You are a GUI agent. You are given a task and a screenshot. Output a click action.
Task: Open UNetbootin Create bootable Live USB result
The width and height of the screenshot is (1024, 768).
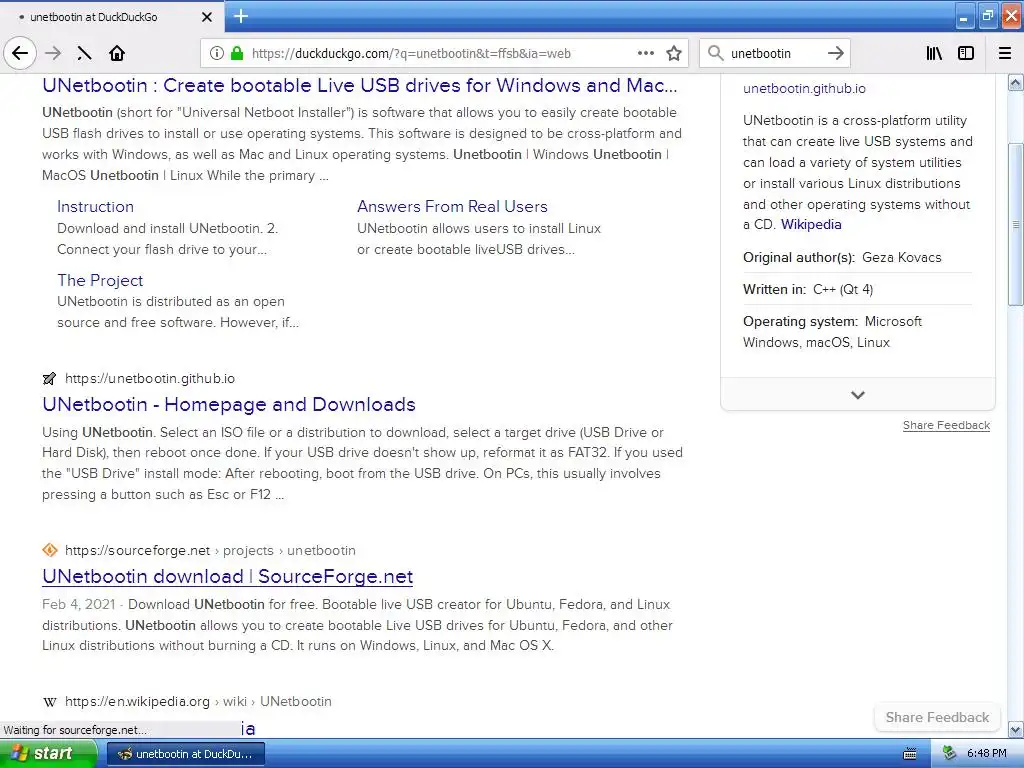coord(360,86)
